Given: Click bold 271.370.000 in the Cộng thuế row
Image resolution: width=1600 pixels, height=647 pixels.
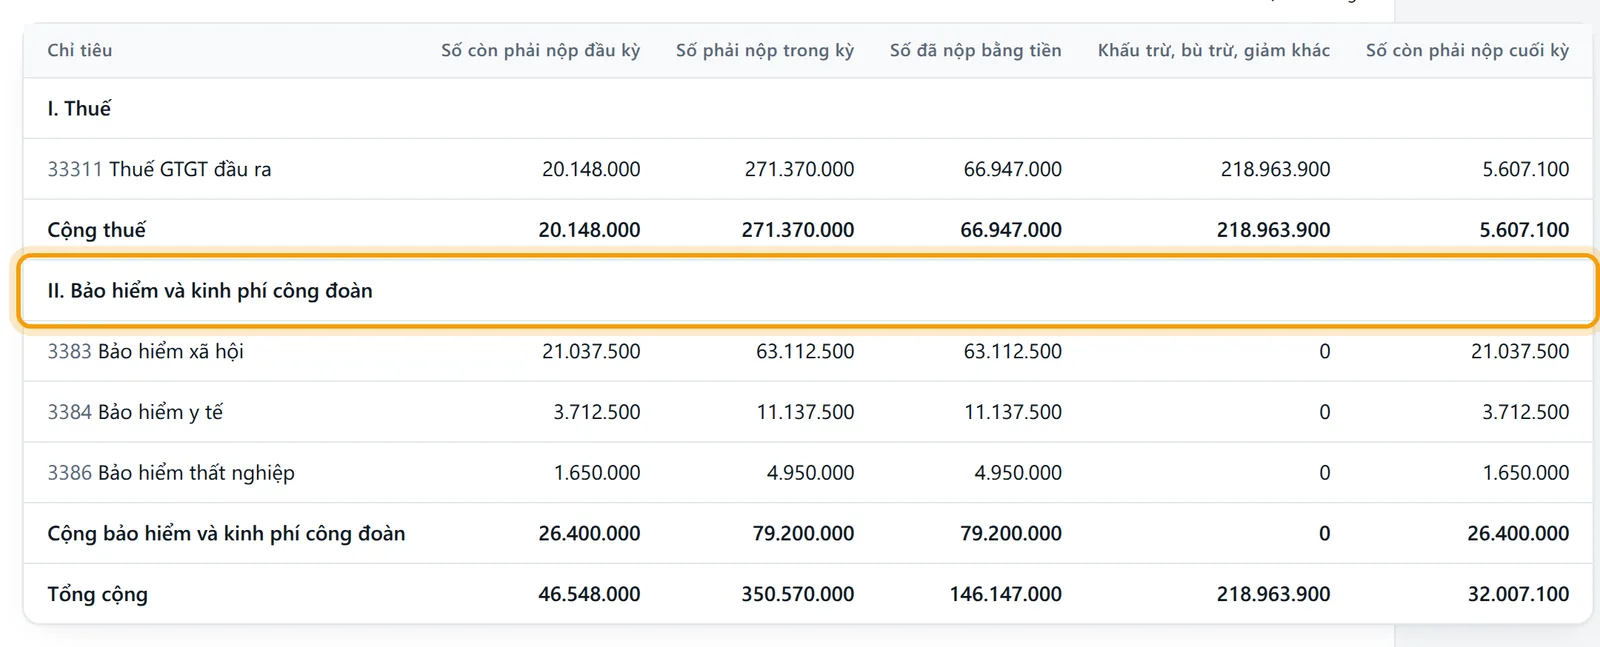Looking at the screenshot, I should [x=798, y=230].
